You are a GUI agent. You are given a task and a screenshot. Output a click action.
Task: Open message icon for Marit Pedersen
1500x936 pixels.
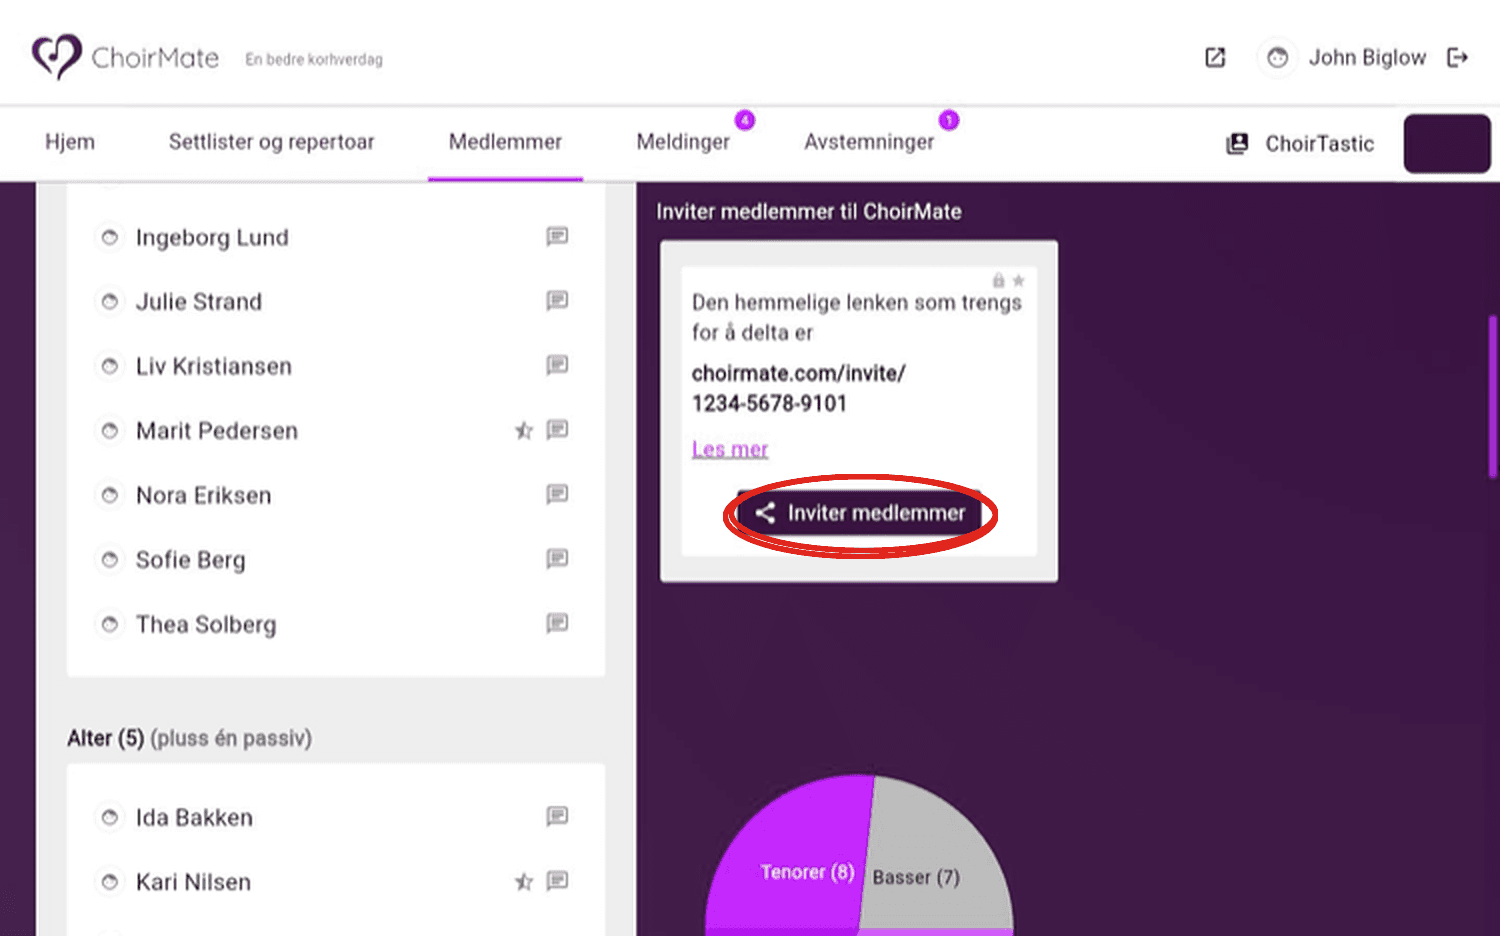(557, 430)
